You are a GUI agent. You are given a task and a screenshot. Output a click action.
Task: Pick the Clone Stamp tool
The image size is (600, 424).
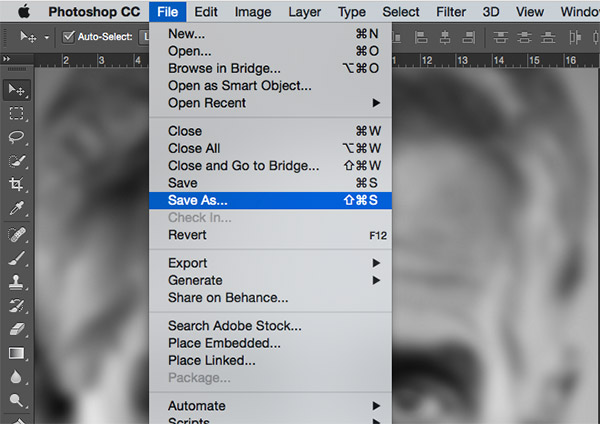click(x=17, y=281)
